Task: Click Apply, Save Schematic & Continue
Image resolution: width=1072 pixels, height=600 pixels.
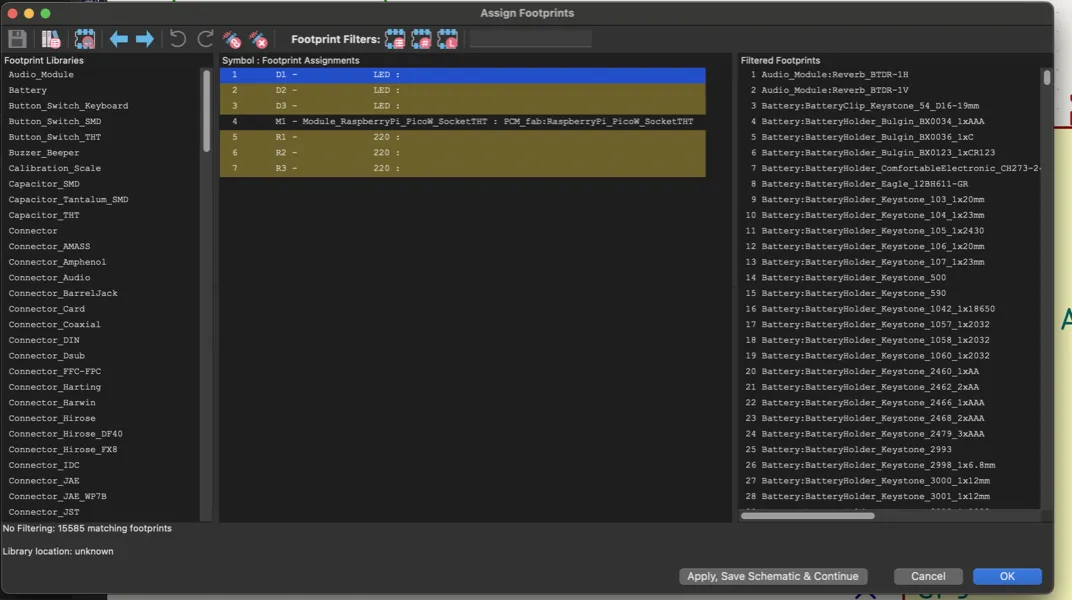Action: click(x=773, y=576)
